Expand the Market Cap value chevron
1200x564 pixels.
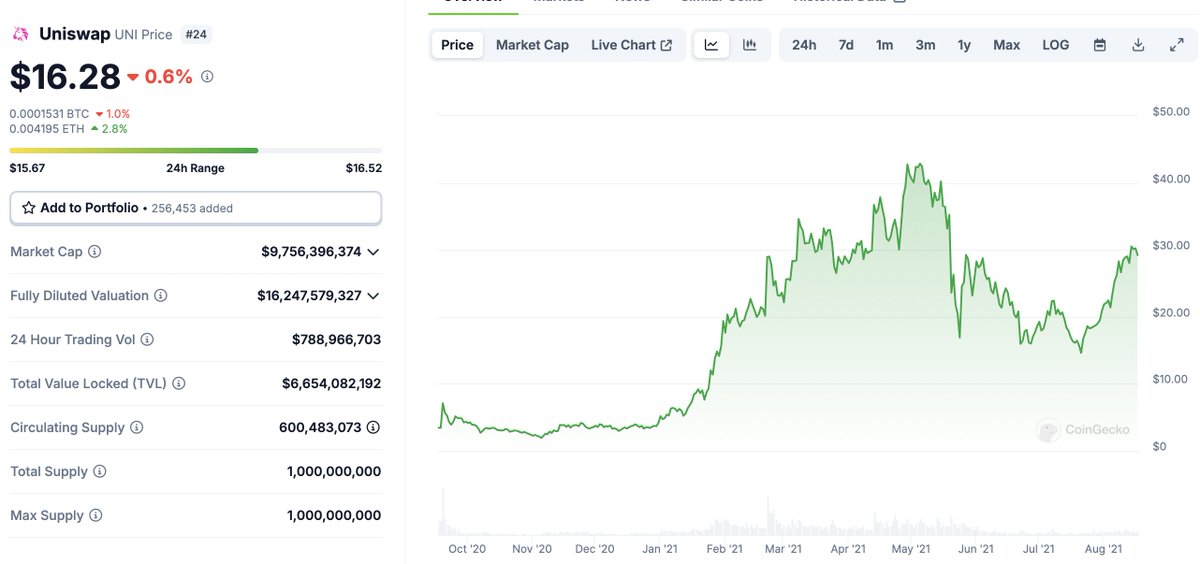coord(373,252)
